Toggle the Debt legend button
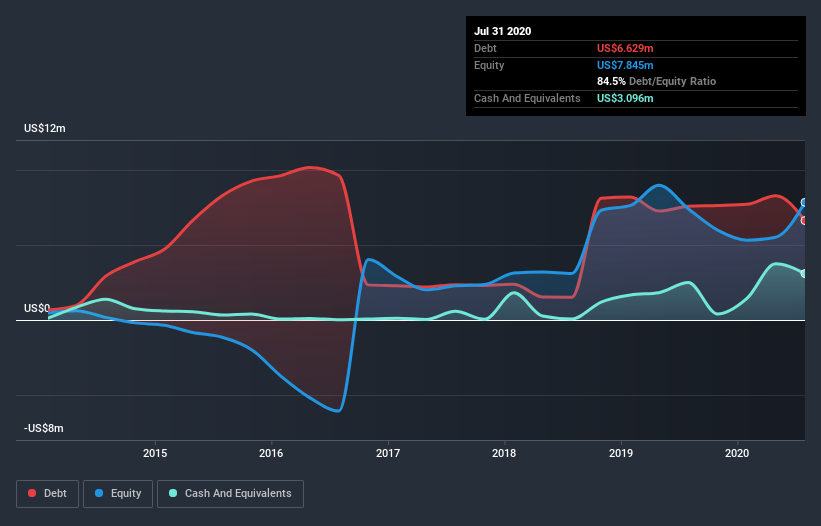The image size is (821, 526). pos(48,494)
